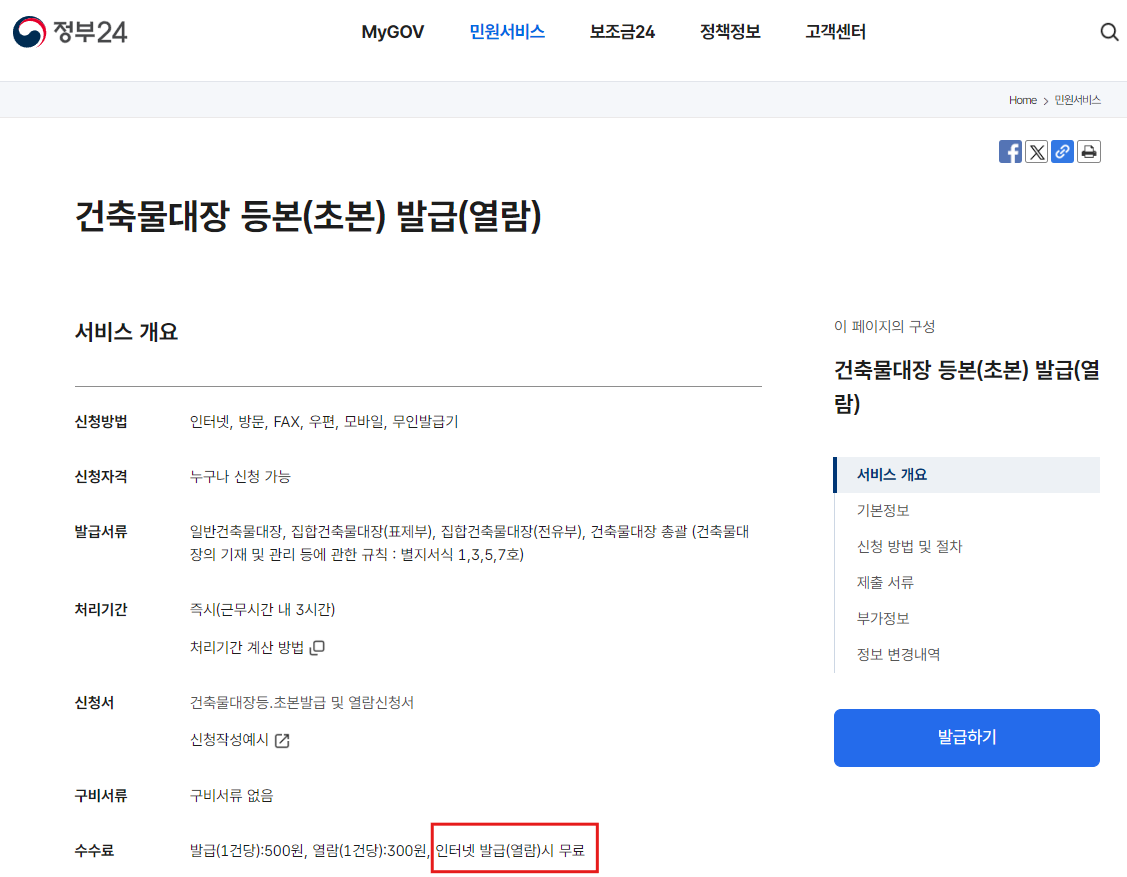Click Home in the breadcrumb
Screen dimensions: 1127x877
(1022, 100)
